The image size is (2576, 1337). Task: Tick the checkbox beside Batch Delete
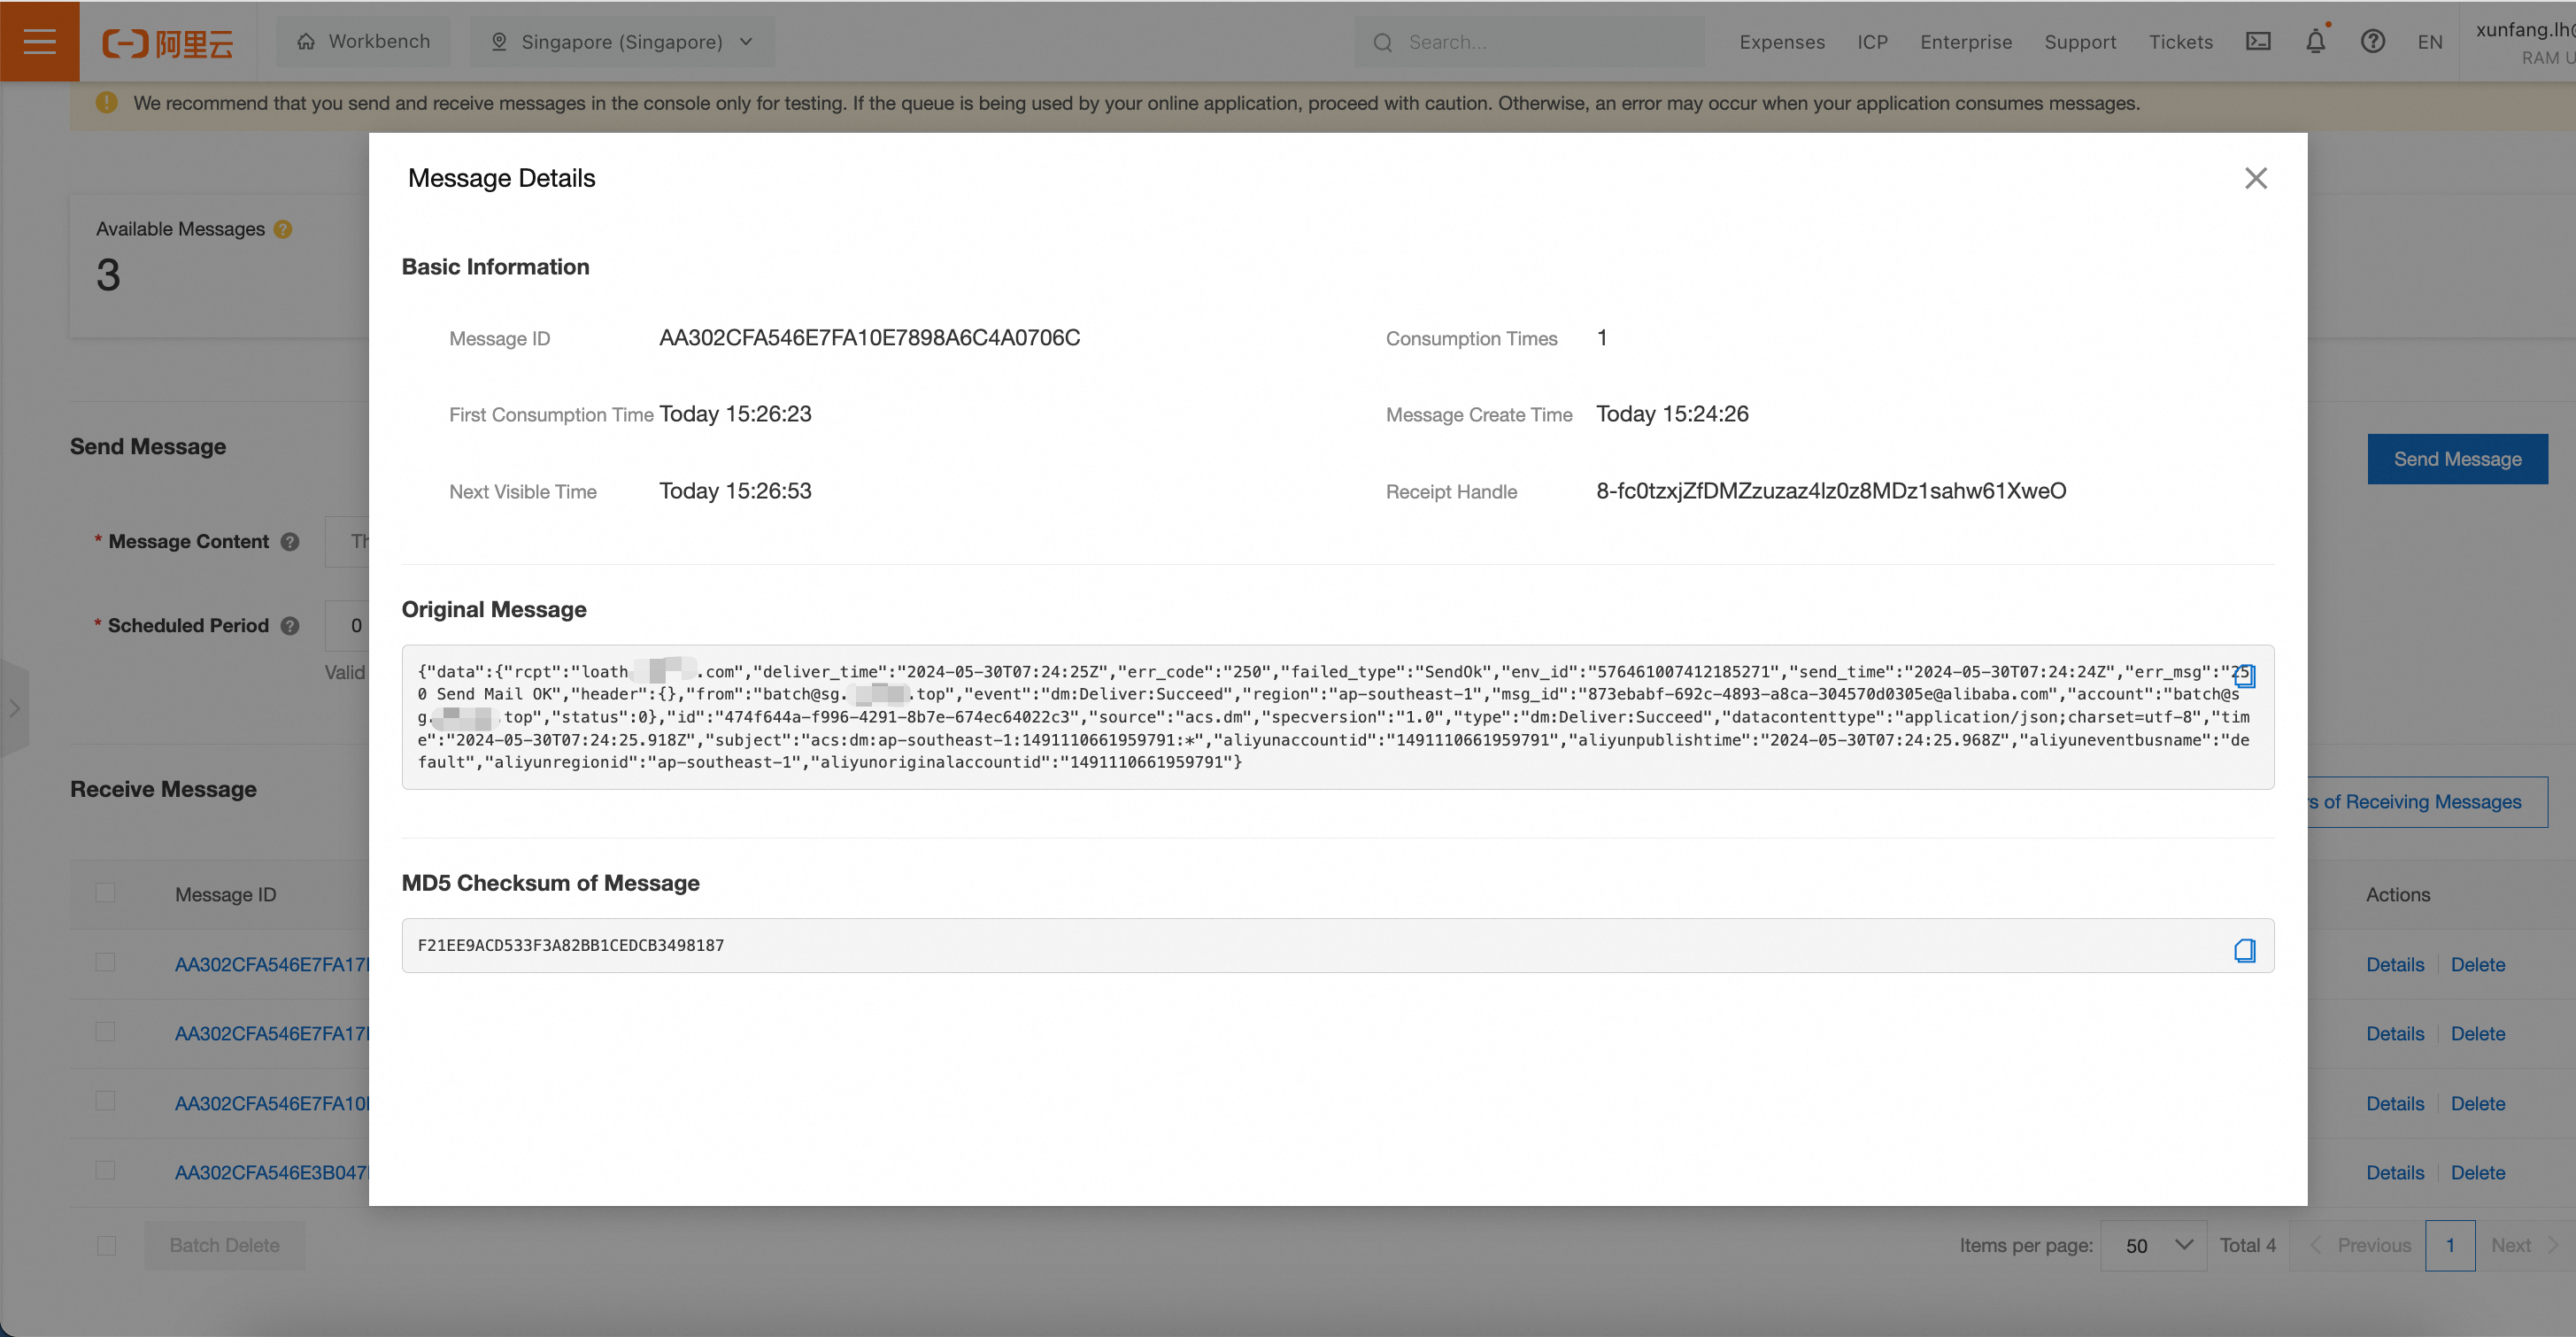pyautogui.click(x=107, y=1245)
